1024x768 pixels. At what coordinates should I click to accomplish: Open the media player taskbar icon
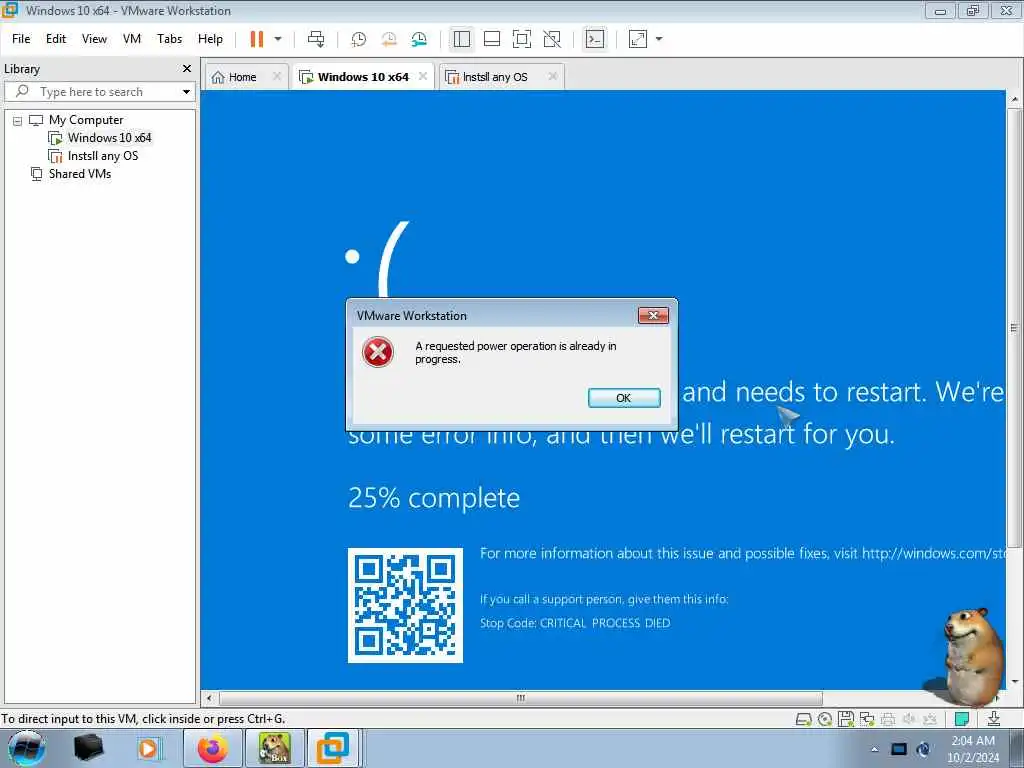click(x=149, y=748)
